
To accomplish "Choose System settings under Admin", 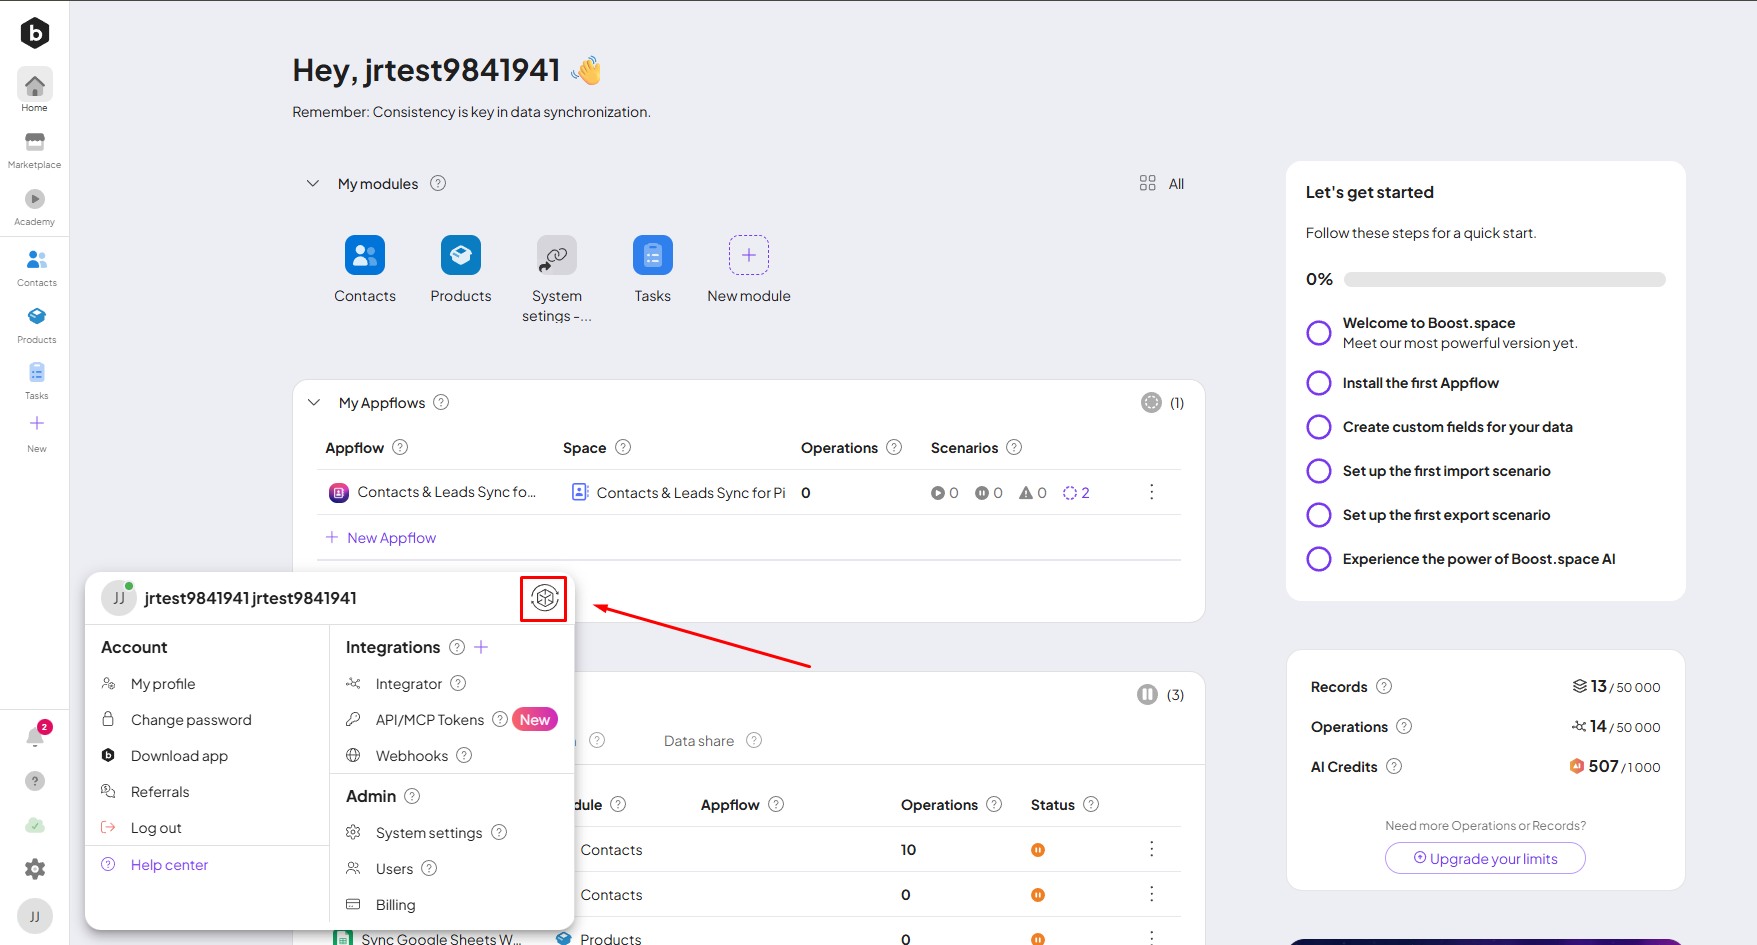I will (x=428, y=833).
